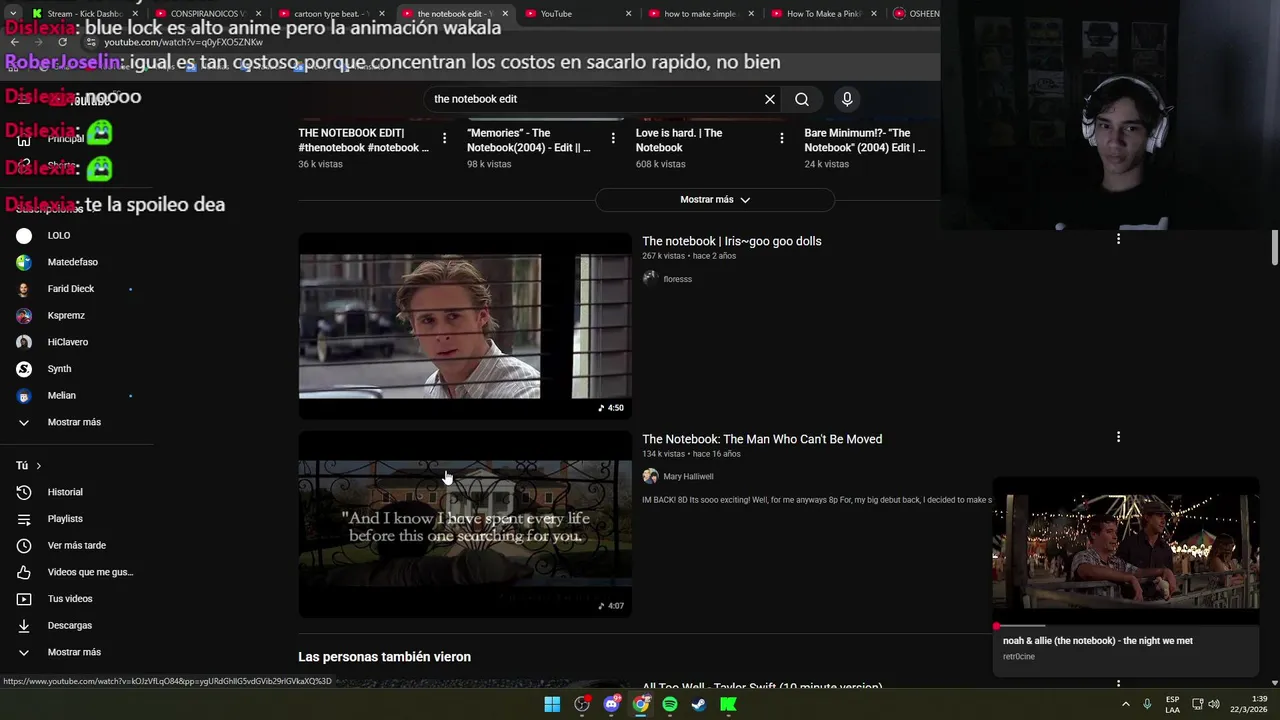Close the notebook edit tab
This screenshot has height=720, width=1280.
505,14
